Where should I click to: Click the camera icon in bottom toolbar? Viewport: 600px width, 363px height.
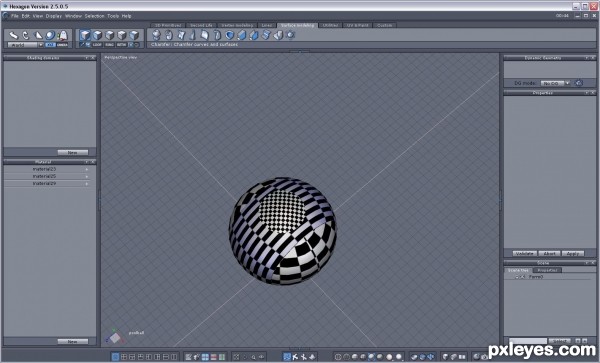[484, 356]
